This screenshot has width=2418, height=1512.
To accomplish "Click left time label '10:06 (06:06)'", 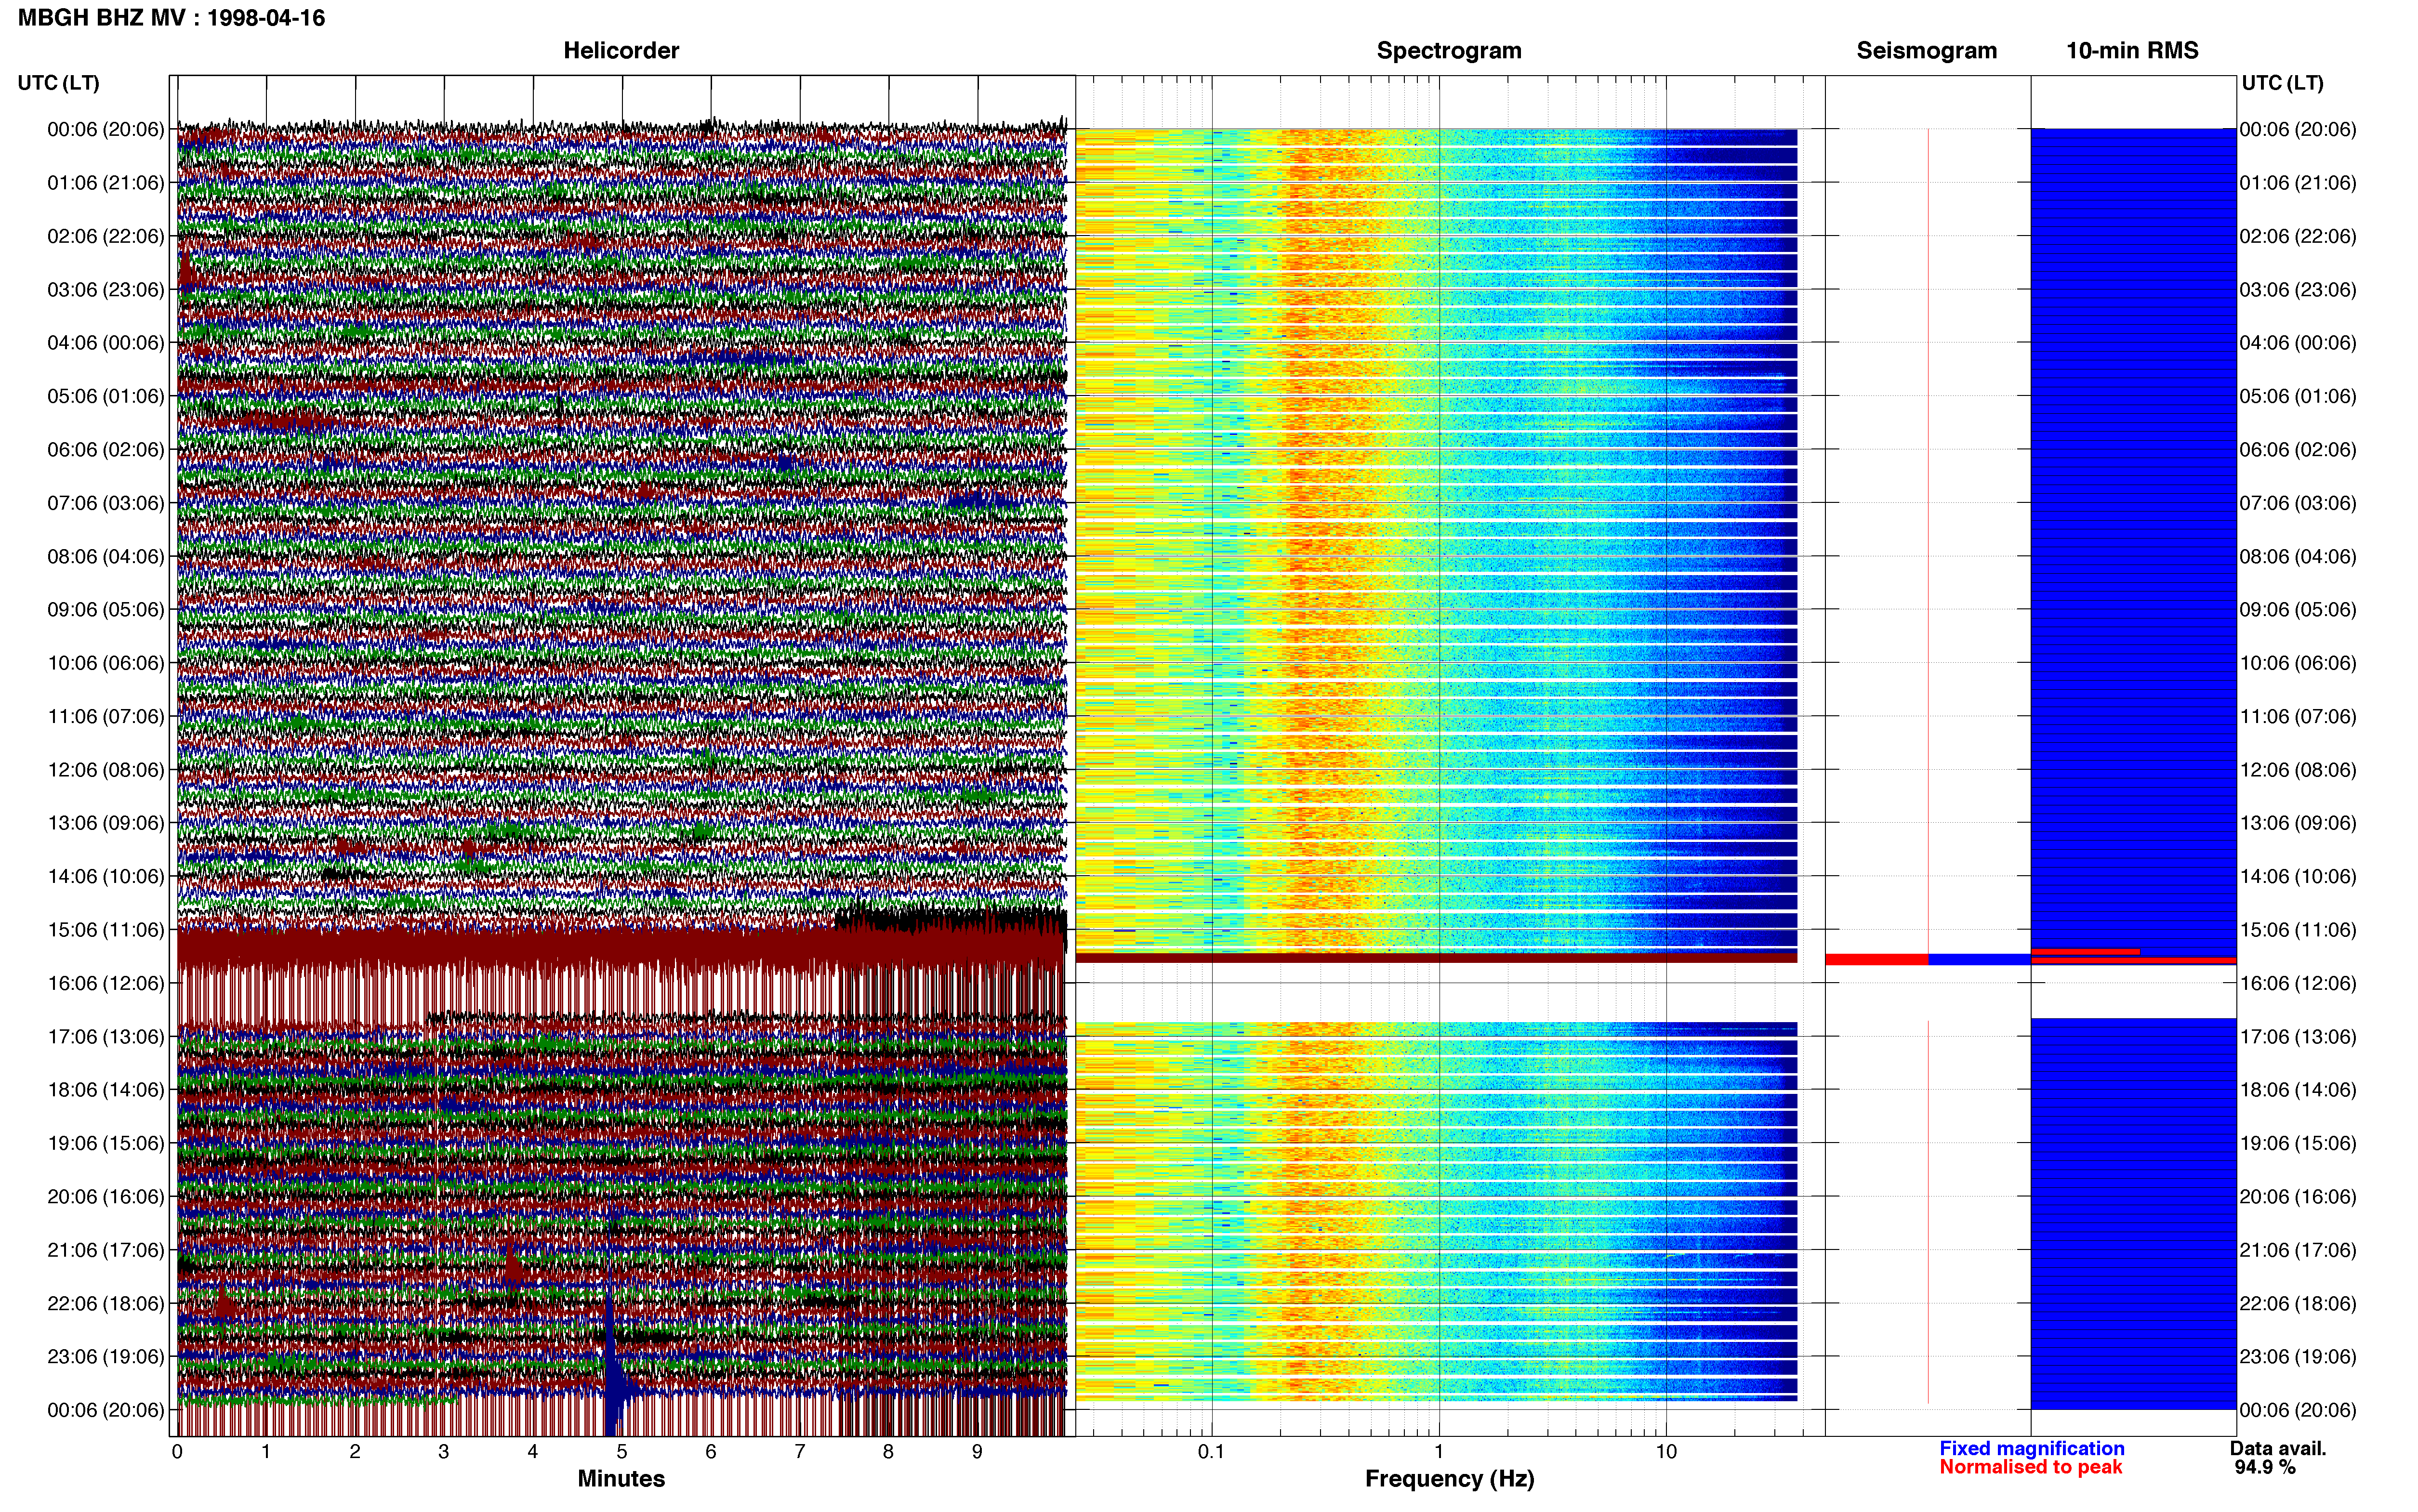I will click(105, 663).
